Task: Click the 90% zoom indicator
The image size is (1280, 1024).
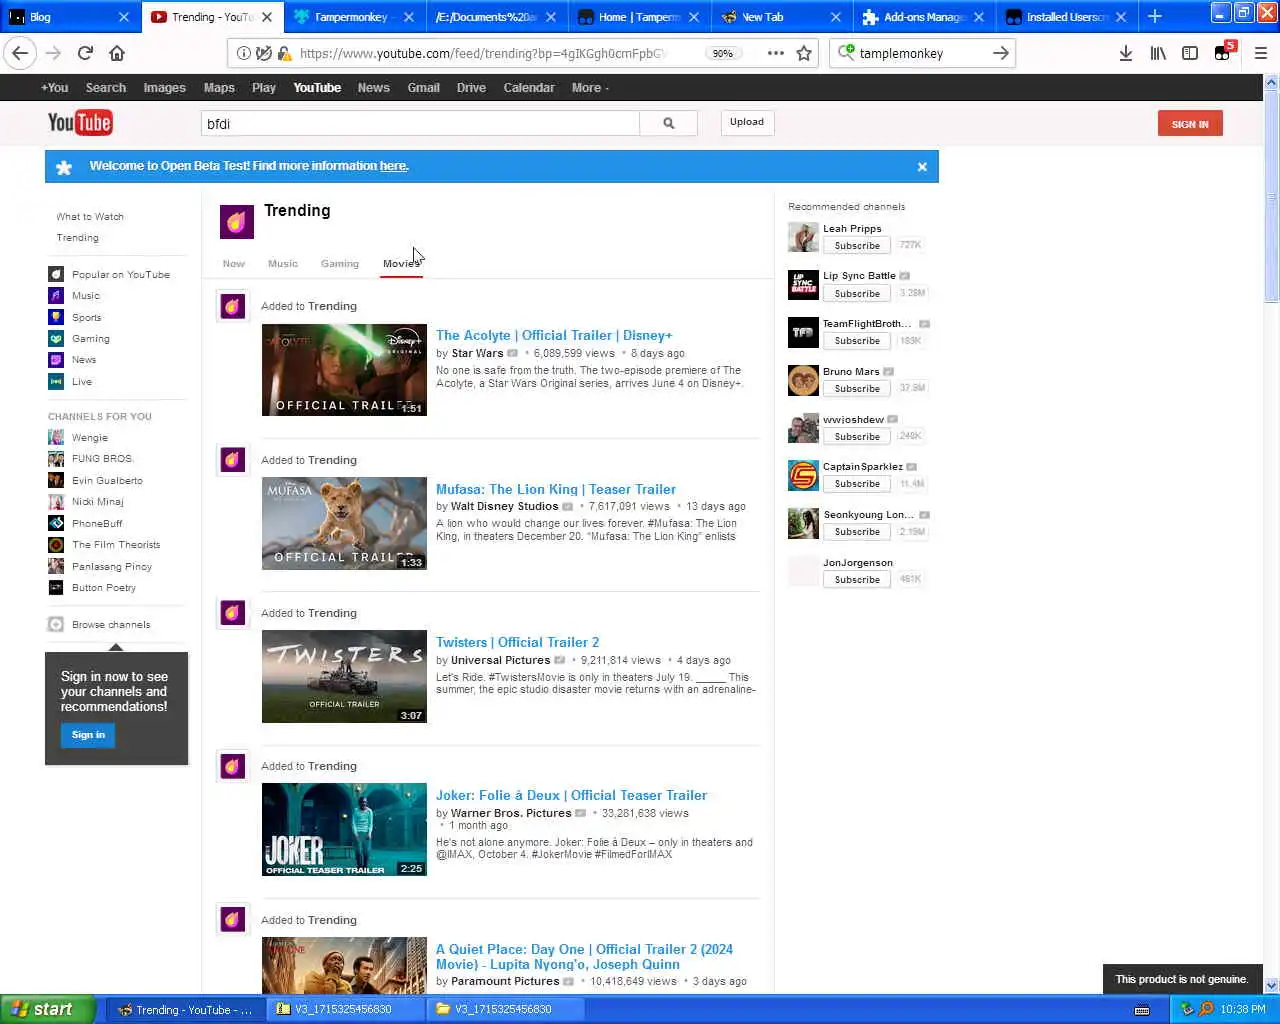Action: 723,53
